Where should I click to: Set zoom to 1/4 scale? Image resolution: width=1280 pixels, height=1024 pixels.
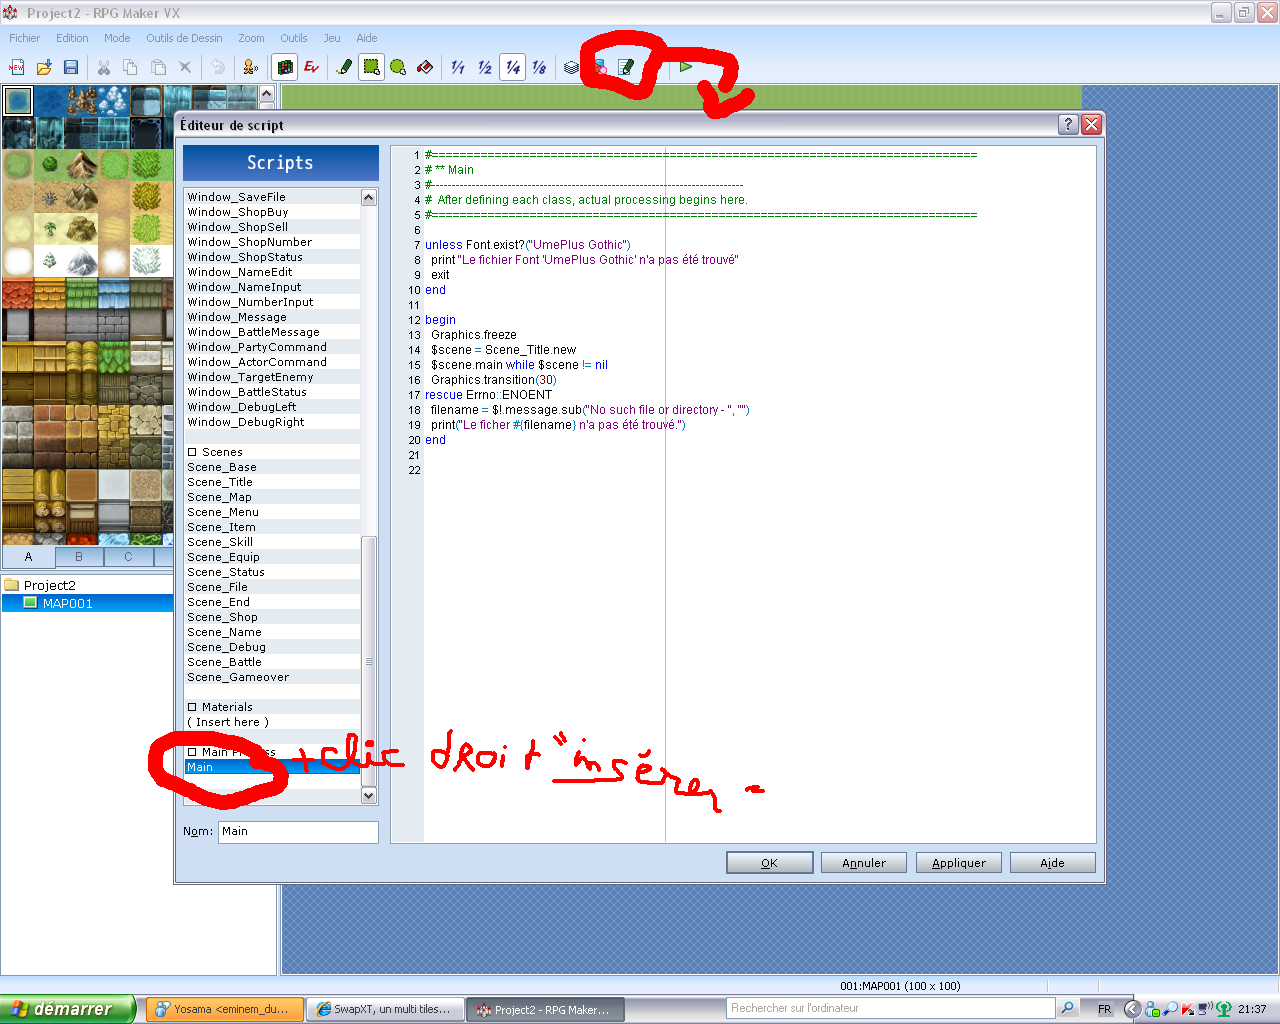pos(512,67)
